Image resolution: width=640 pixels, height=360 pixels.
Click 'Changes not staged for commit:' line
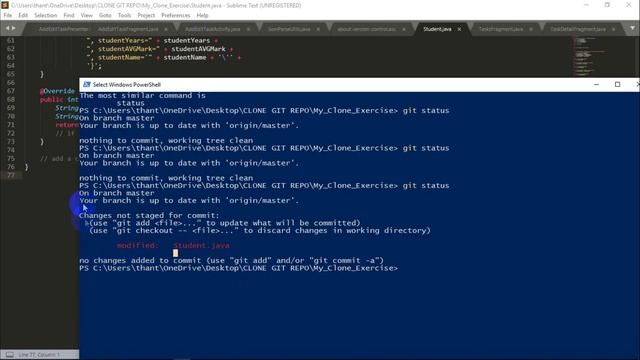149,216
